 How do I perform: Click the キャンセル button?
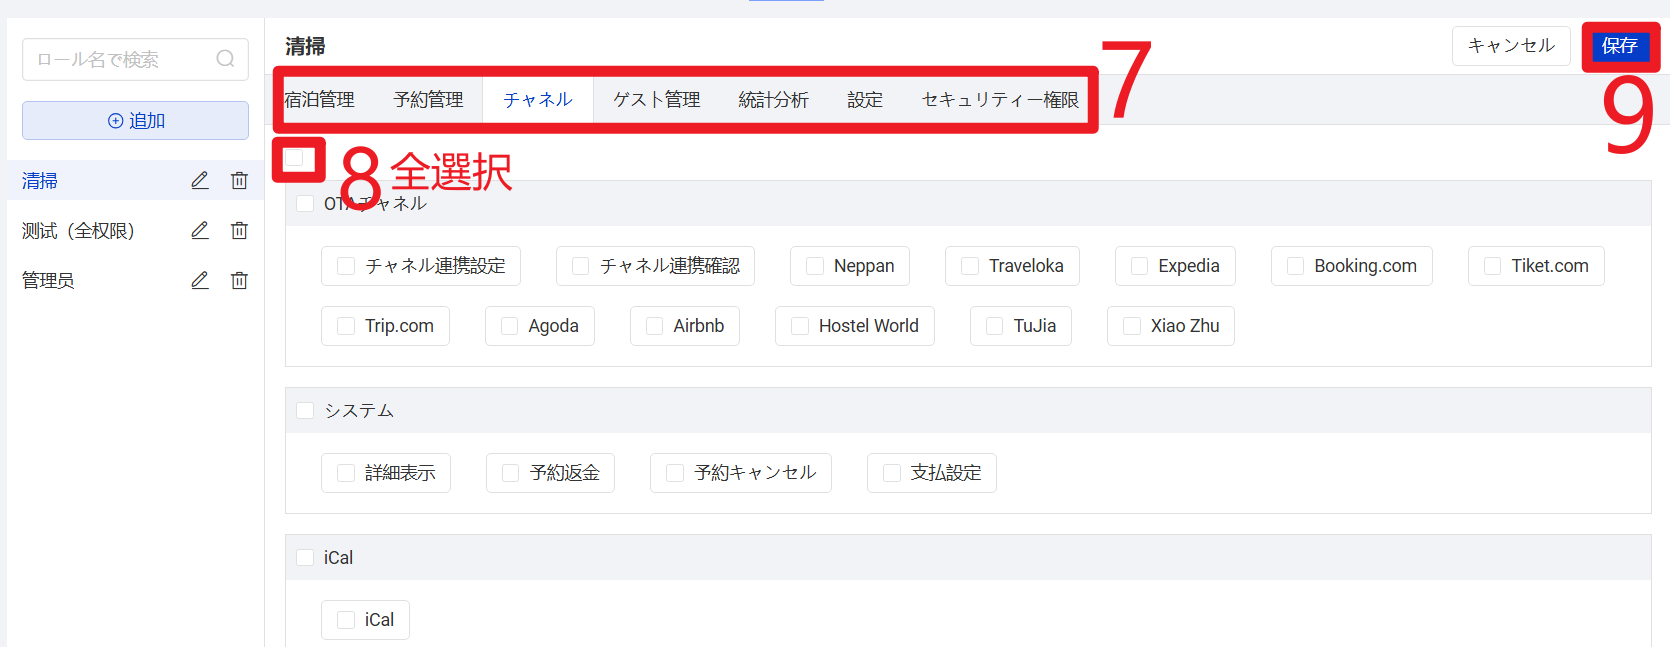pyautogui.click(x=1511, y=46)
